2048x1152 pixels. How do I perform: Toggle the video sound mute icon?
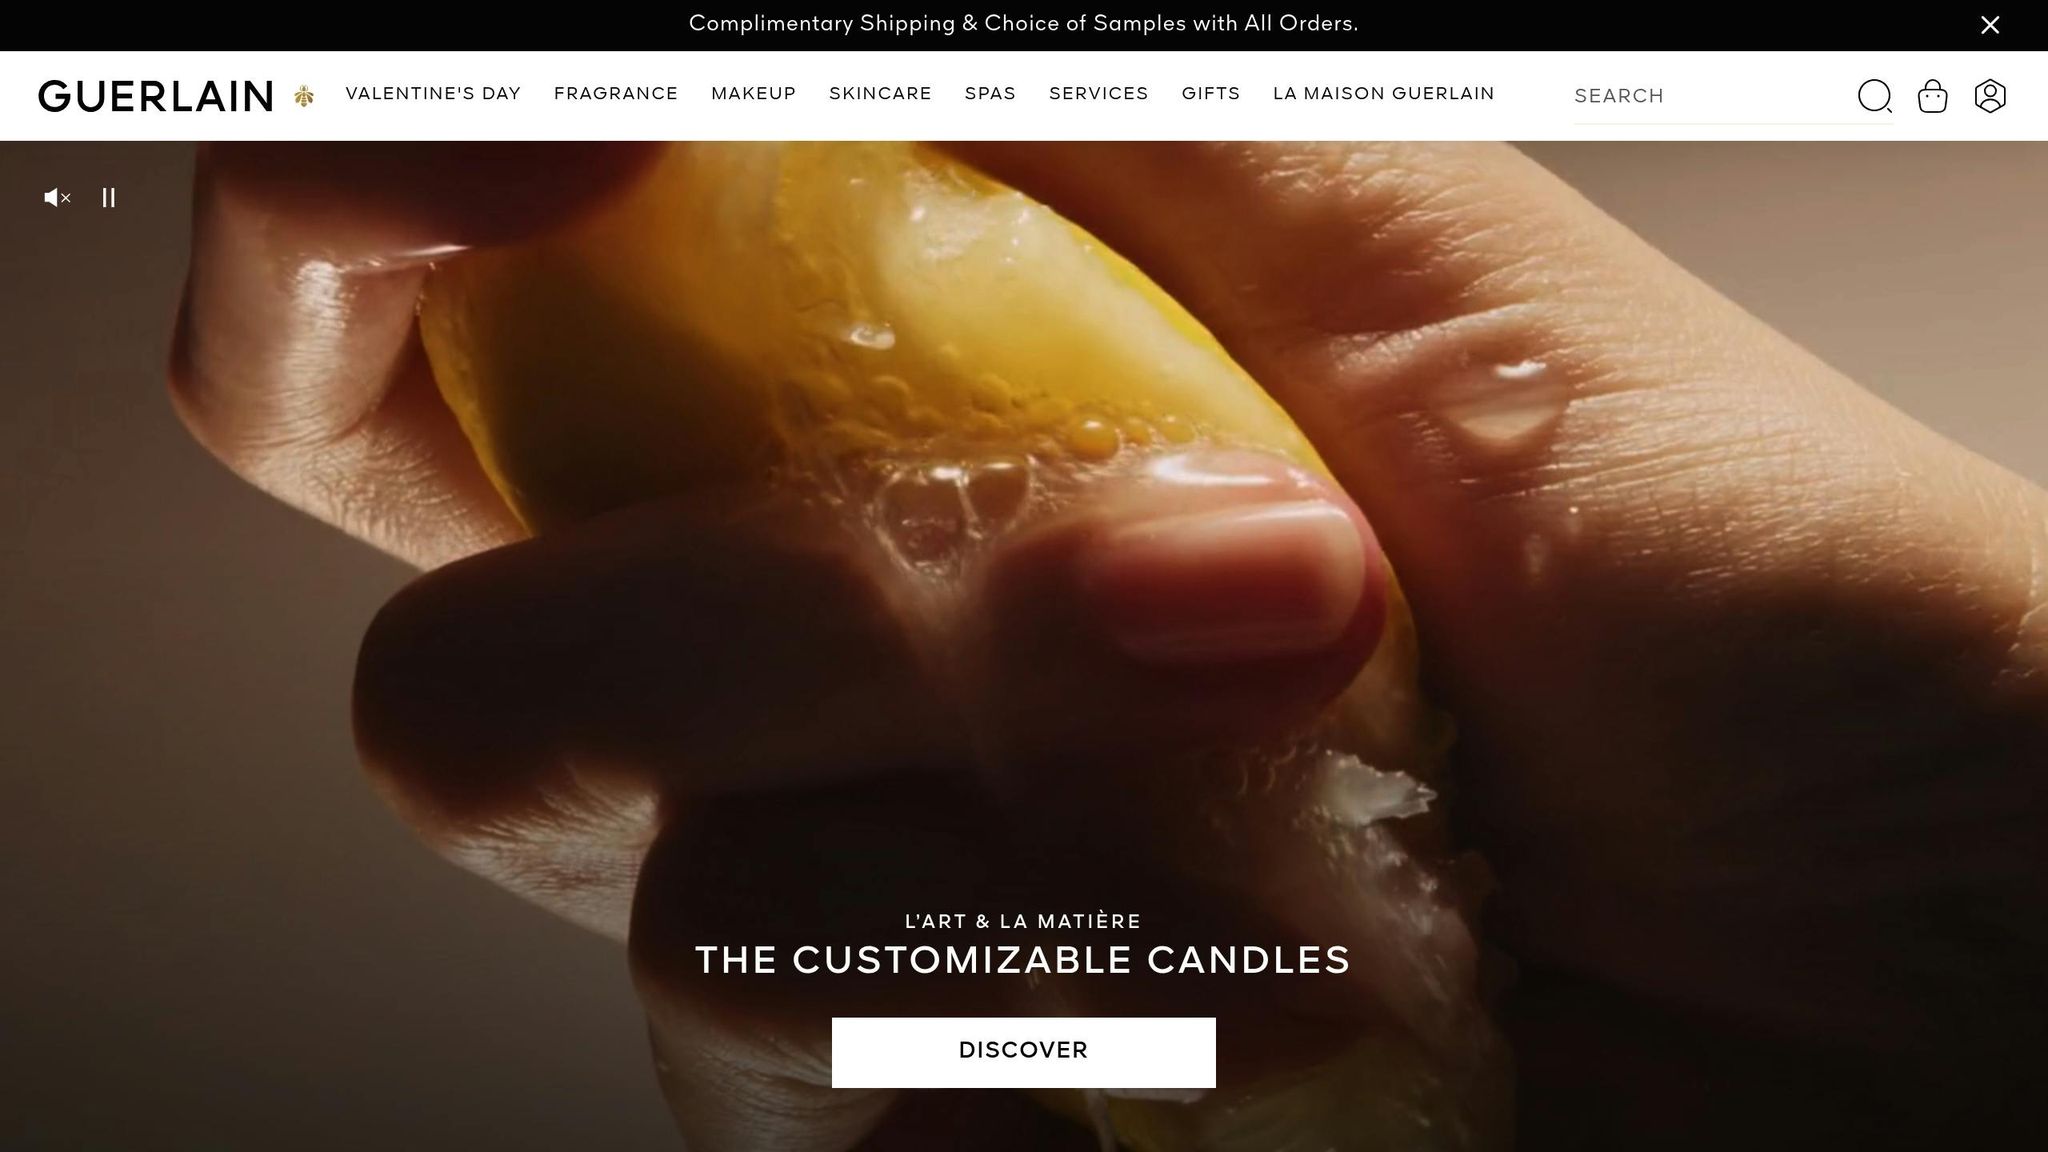click(x=58, y=198)
